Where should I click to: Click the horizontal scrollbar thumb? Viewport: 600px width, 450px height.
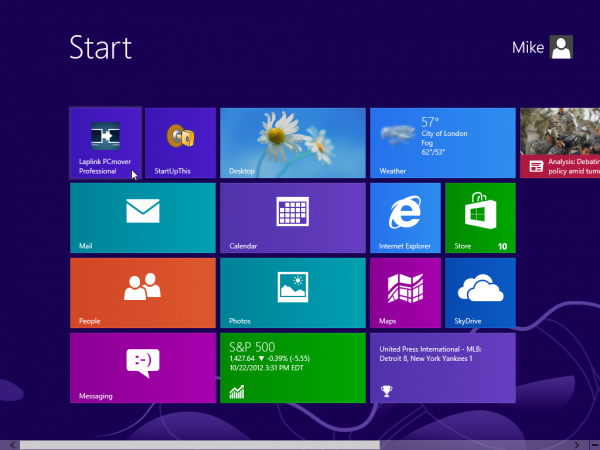click(x=200, y=445)
